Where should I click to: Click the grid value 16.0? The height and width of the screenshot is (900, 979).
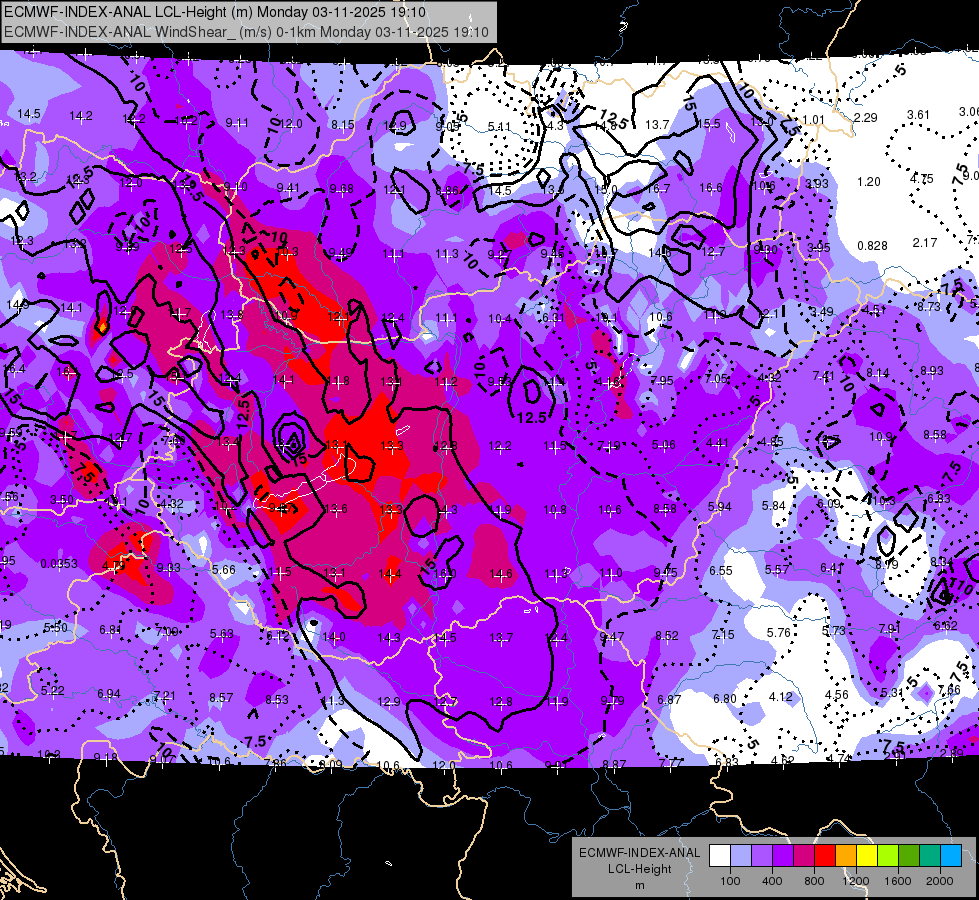tap(445, 573)
